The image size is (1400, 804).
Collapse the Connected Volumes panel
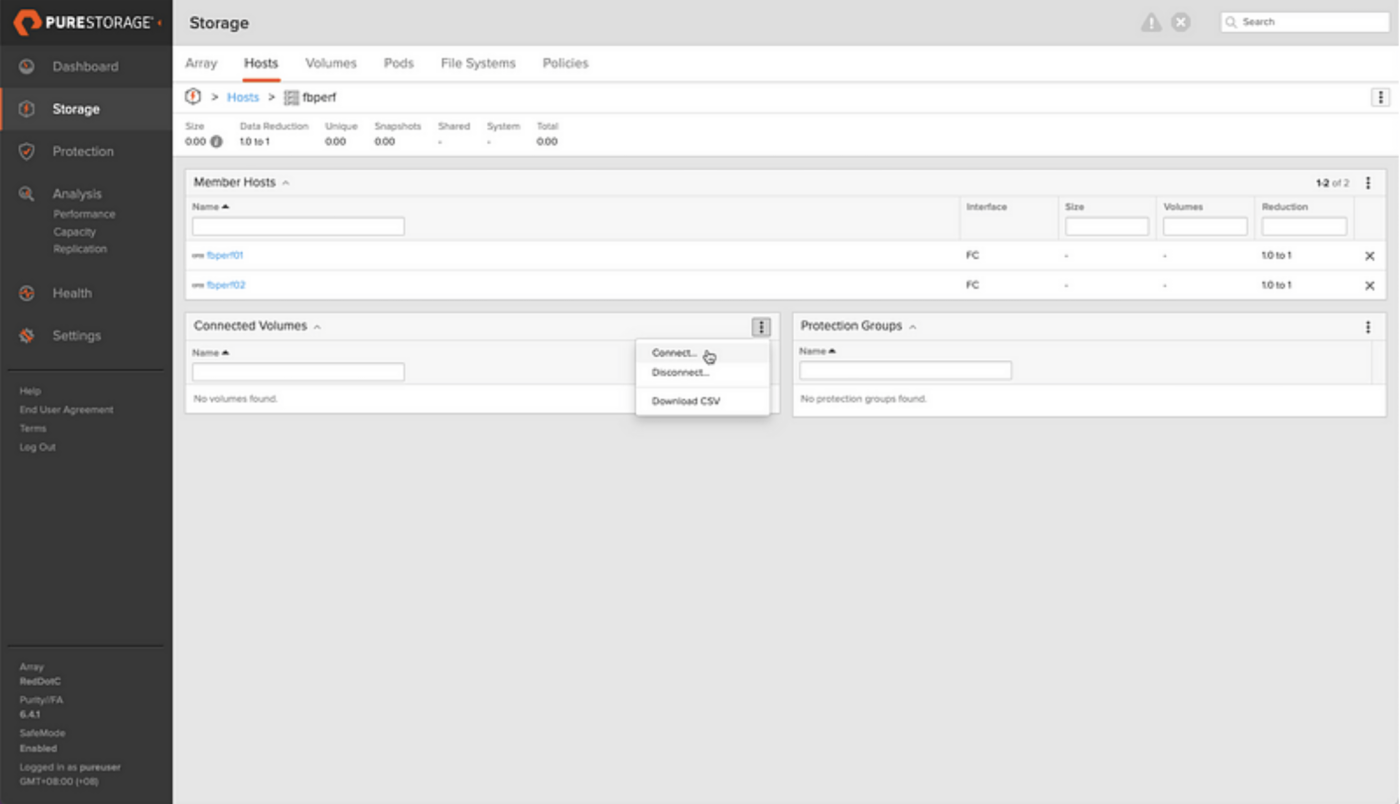(317, 327)
